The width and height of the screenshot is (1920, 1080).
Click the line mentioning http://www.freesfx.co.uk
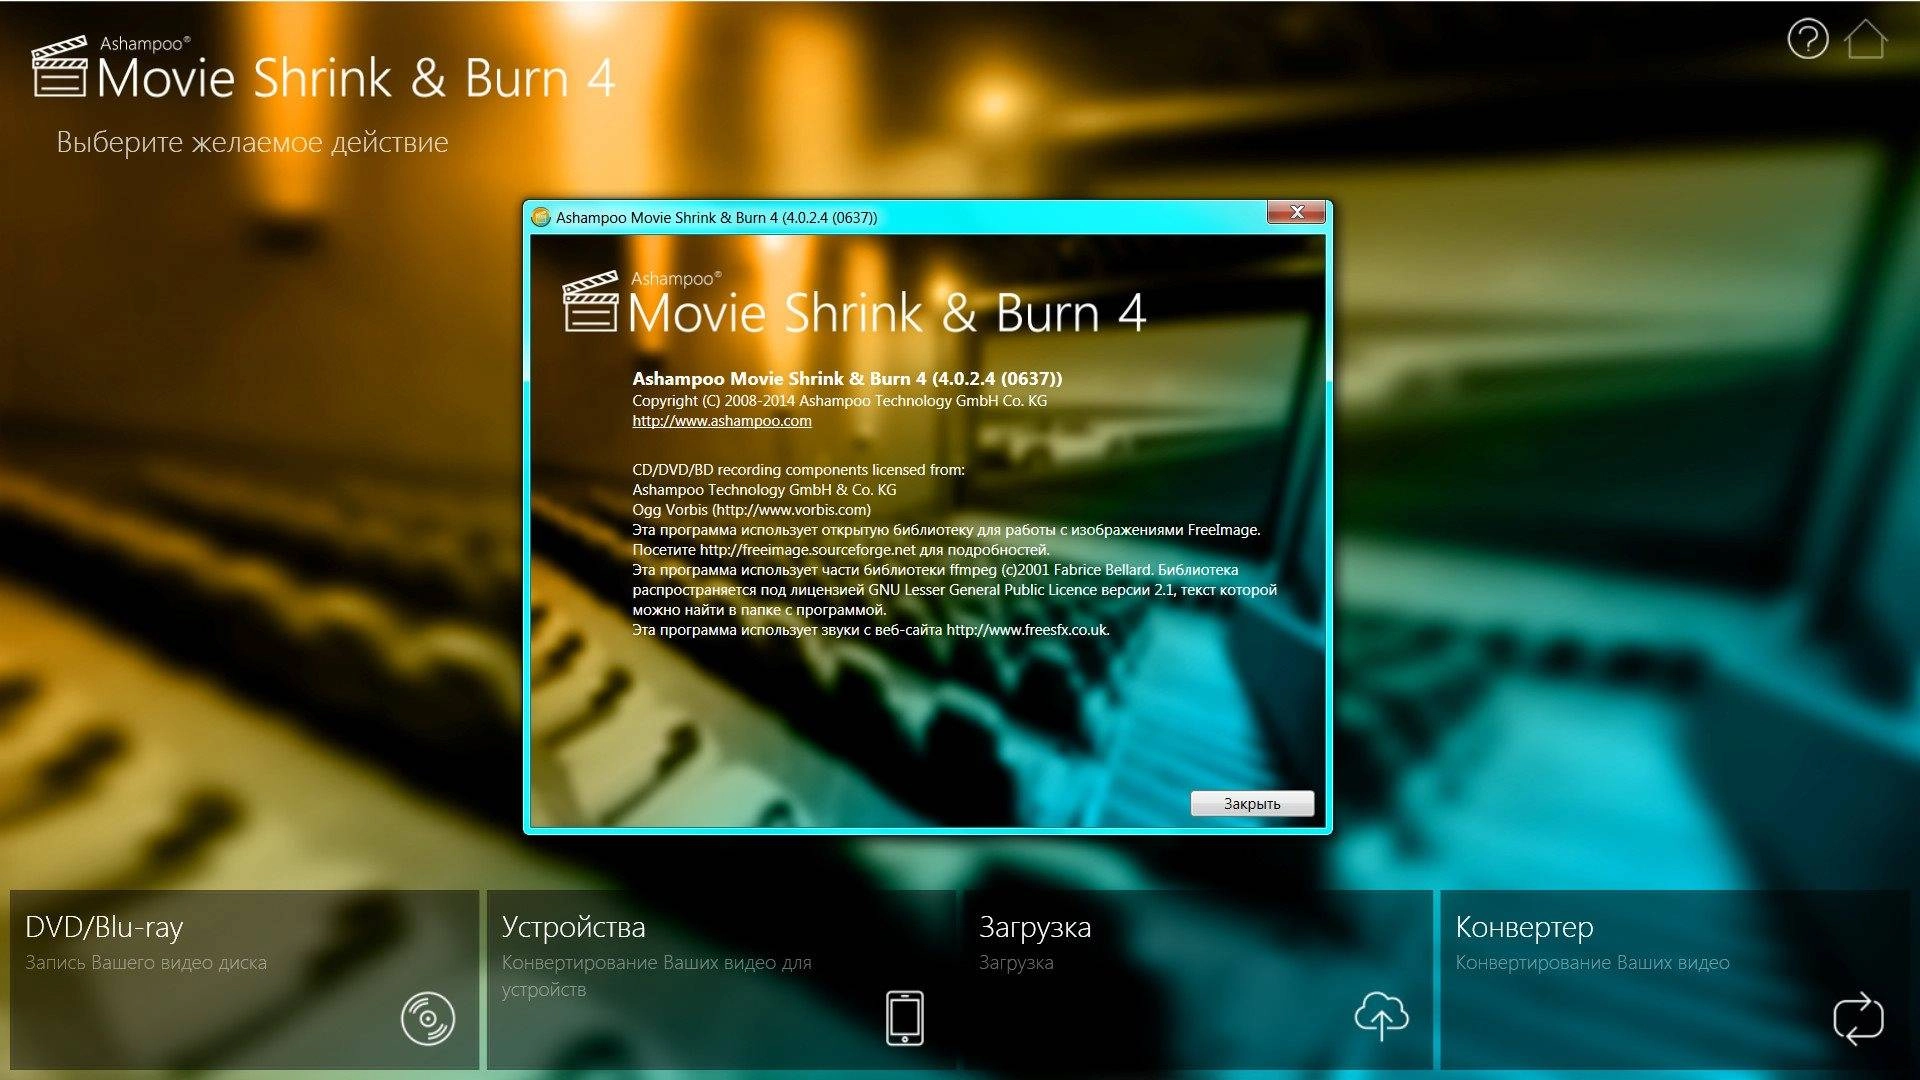tap(871, 630)
